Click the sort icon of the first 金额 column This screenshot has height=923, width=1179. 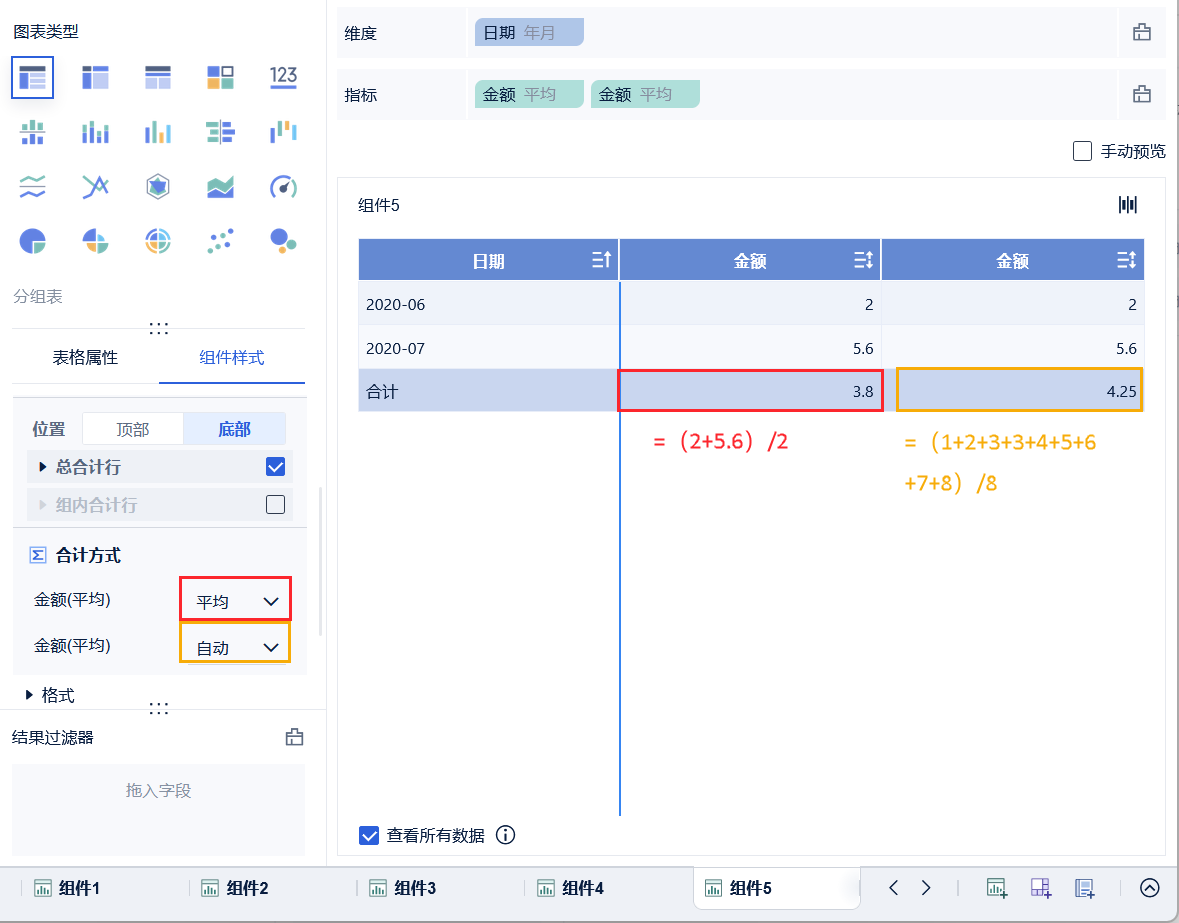(863, 260)
